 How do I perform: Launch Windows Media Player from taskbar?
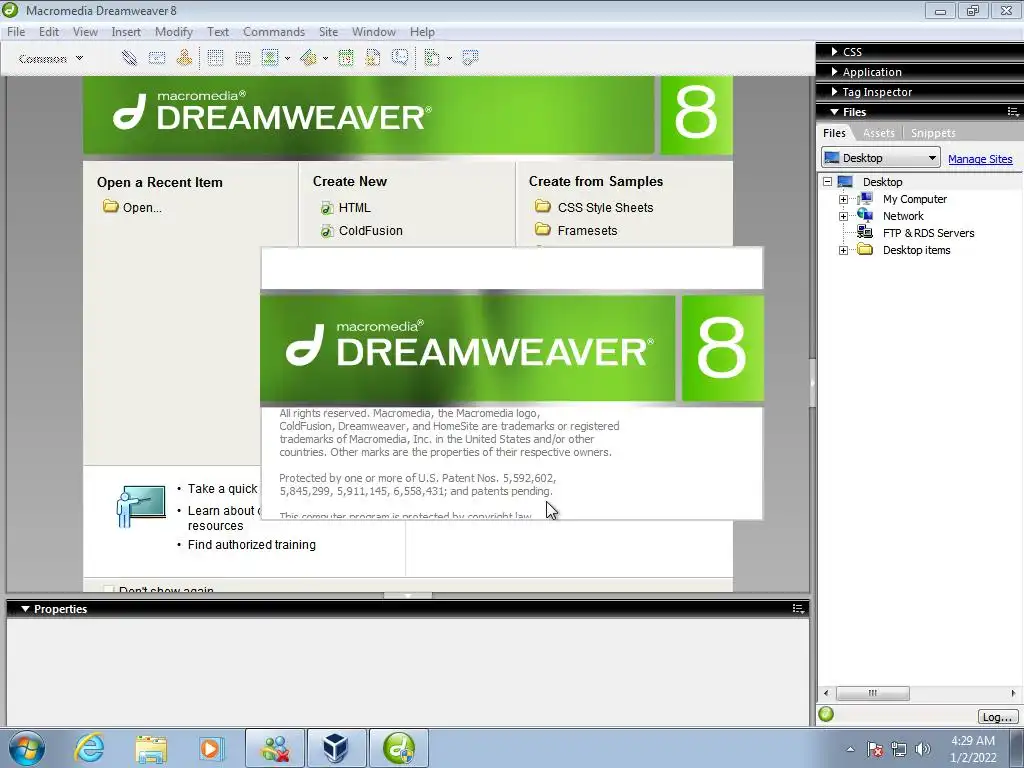212,748
